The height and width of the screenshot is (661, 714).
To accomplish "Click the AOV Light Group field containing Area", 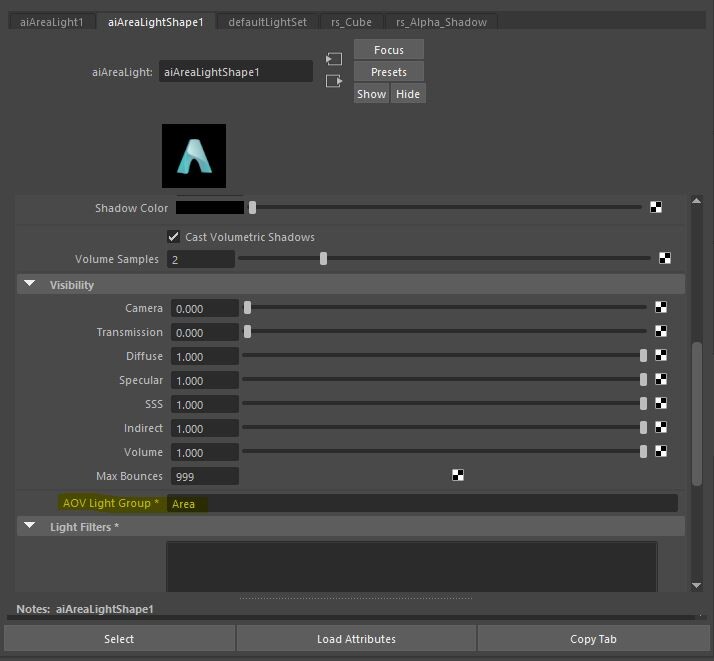I will pos(422,503).
